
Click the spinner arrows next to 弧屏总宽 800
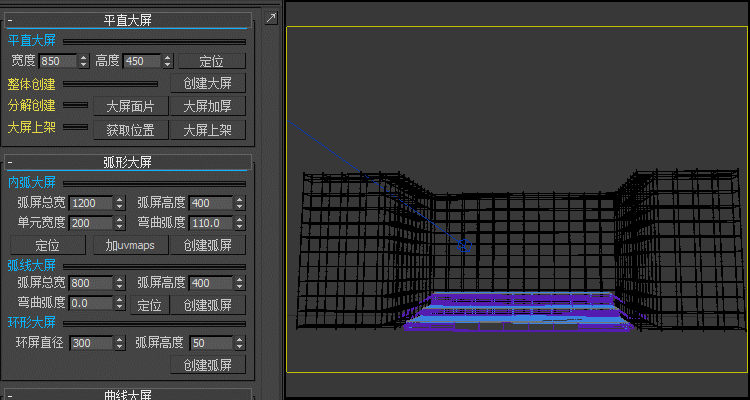point(120,283)
